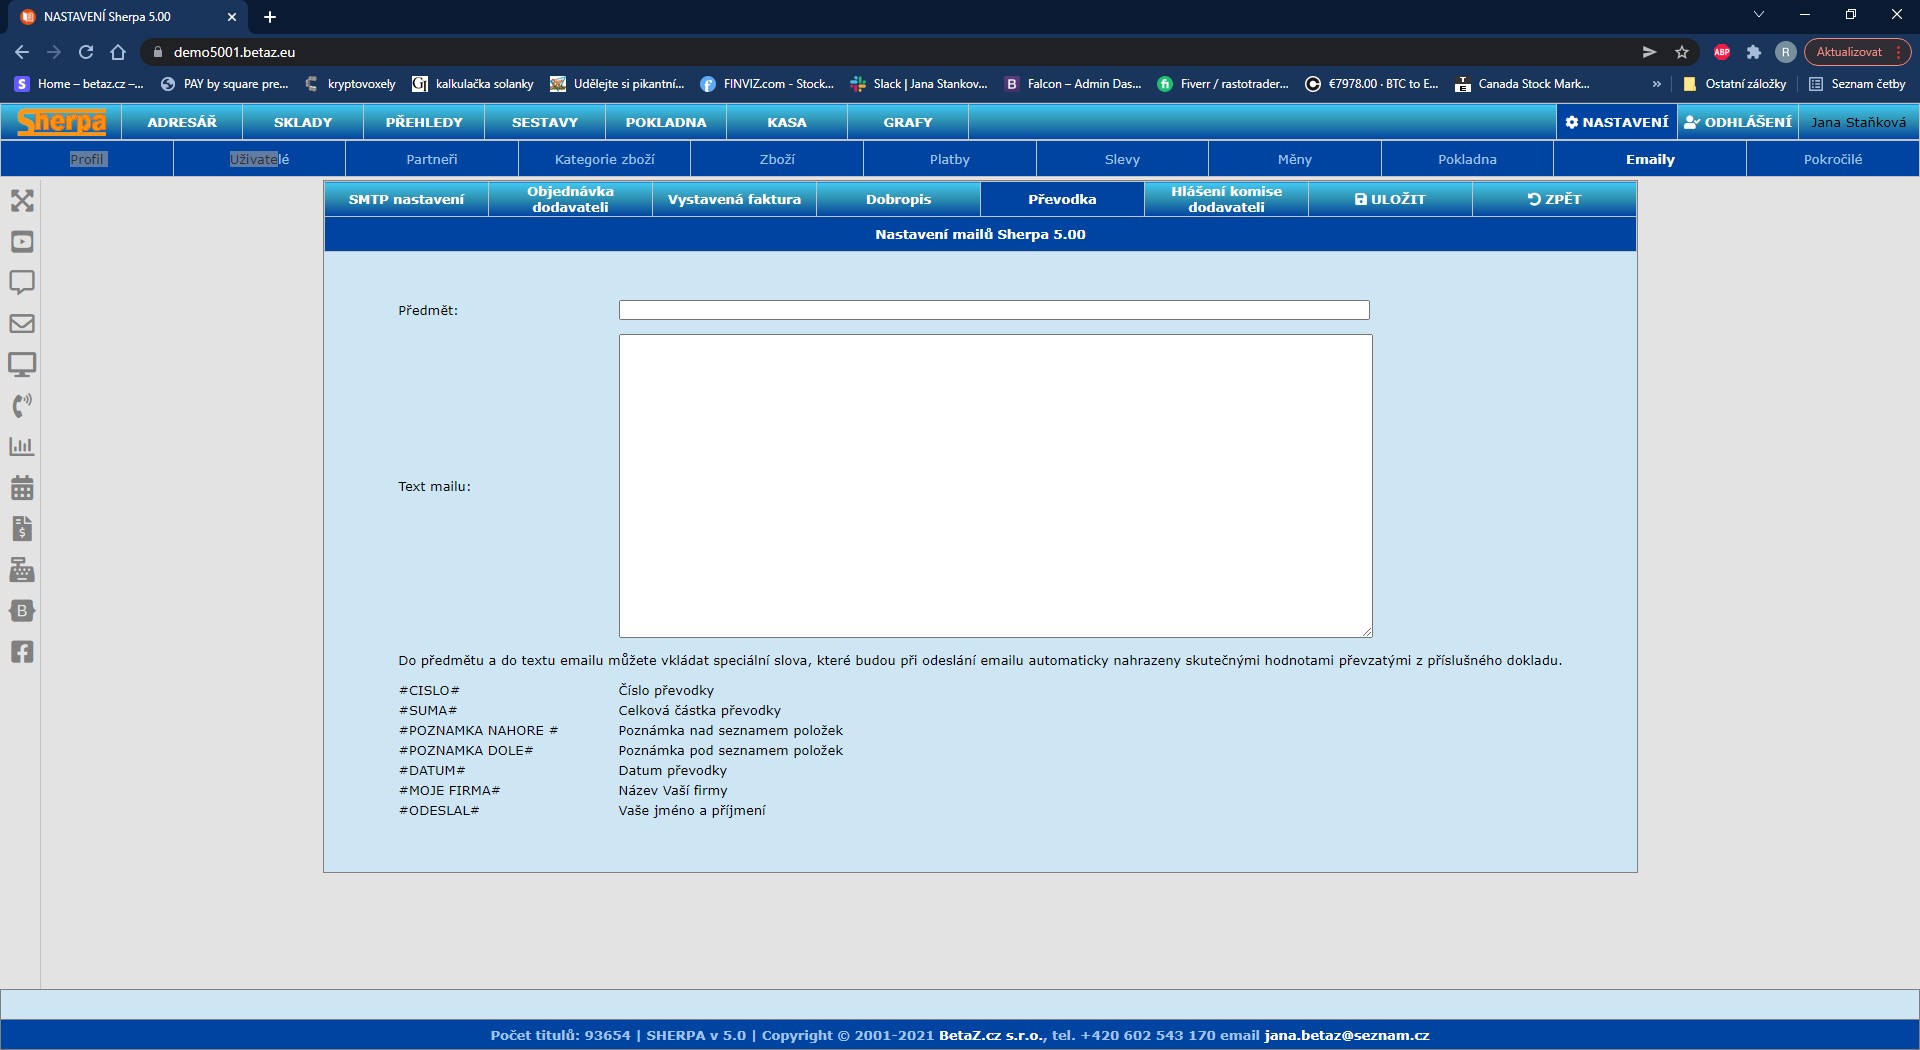1920x1050 pixels.
Task: Open the video play sidebar icon
Action: tap(22, 242)
